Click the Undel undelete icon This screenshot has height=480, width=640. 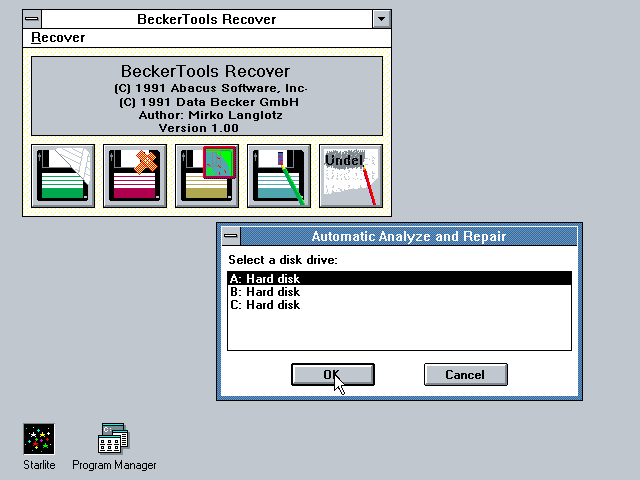(x=351, y=176)
